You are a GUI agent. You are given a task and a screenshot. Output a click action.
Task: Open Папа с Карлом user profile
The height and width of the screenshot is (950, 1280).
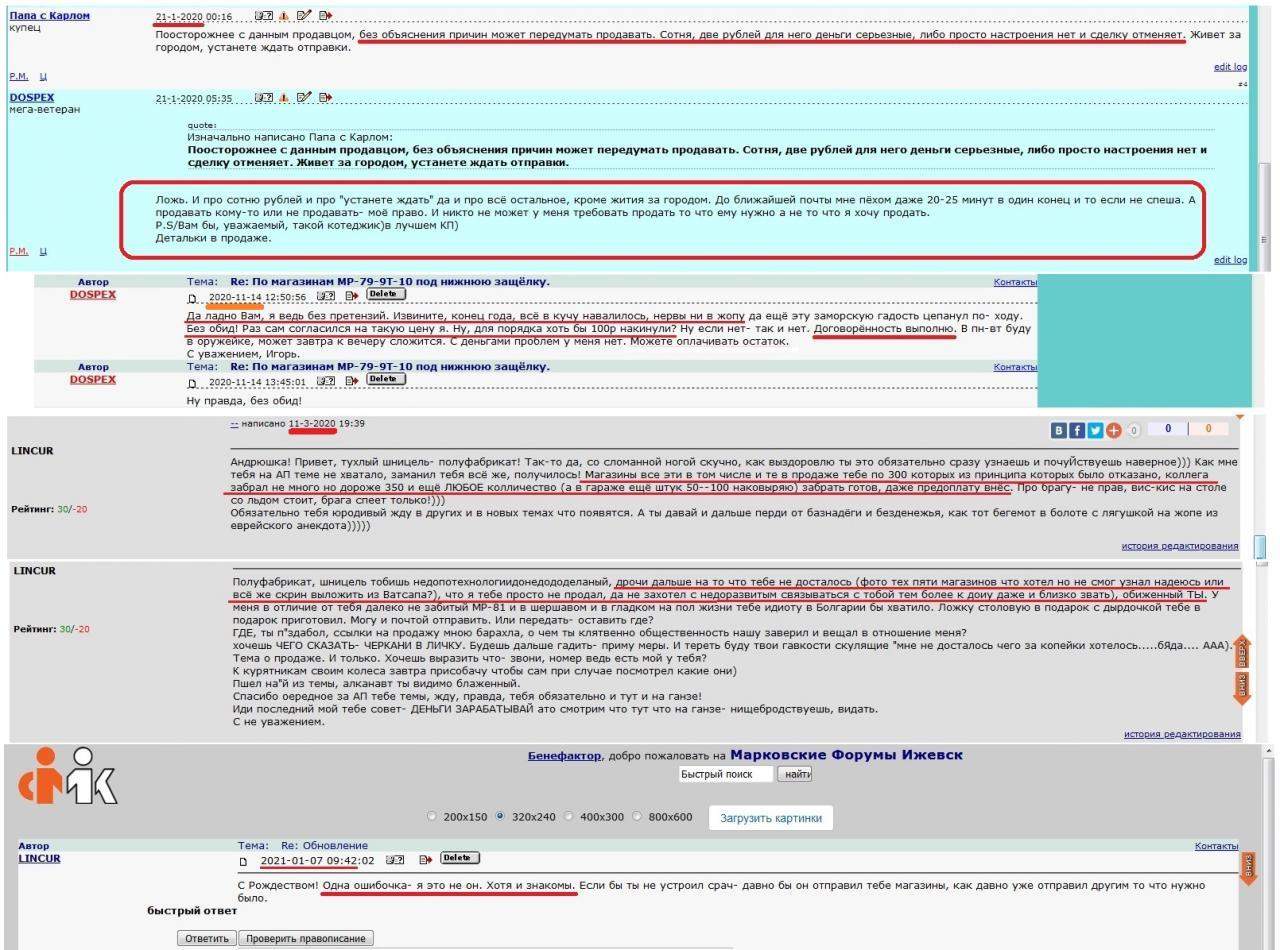[x=49, y=16]
